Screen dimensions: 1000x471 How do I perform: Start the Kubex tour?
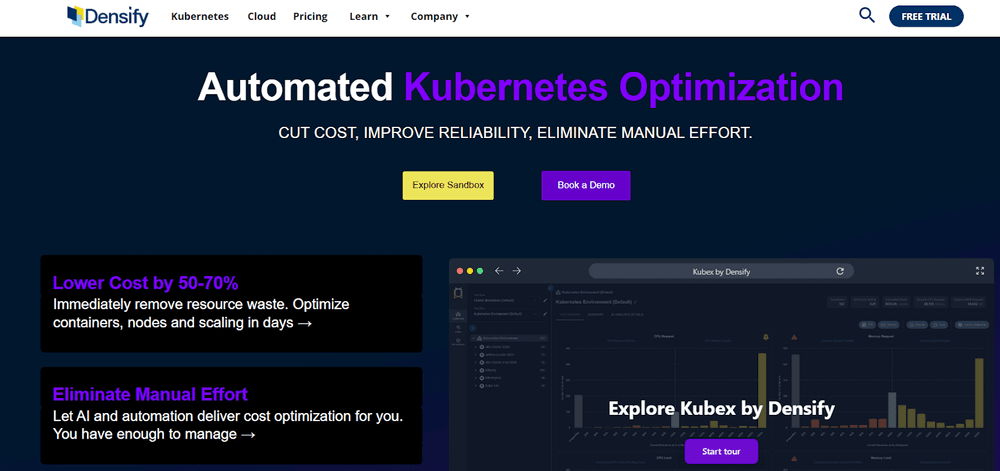pyautogui.click(x=721, y=452)
